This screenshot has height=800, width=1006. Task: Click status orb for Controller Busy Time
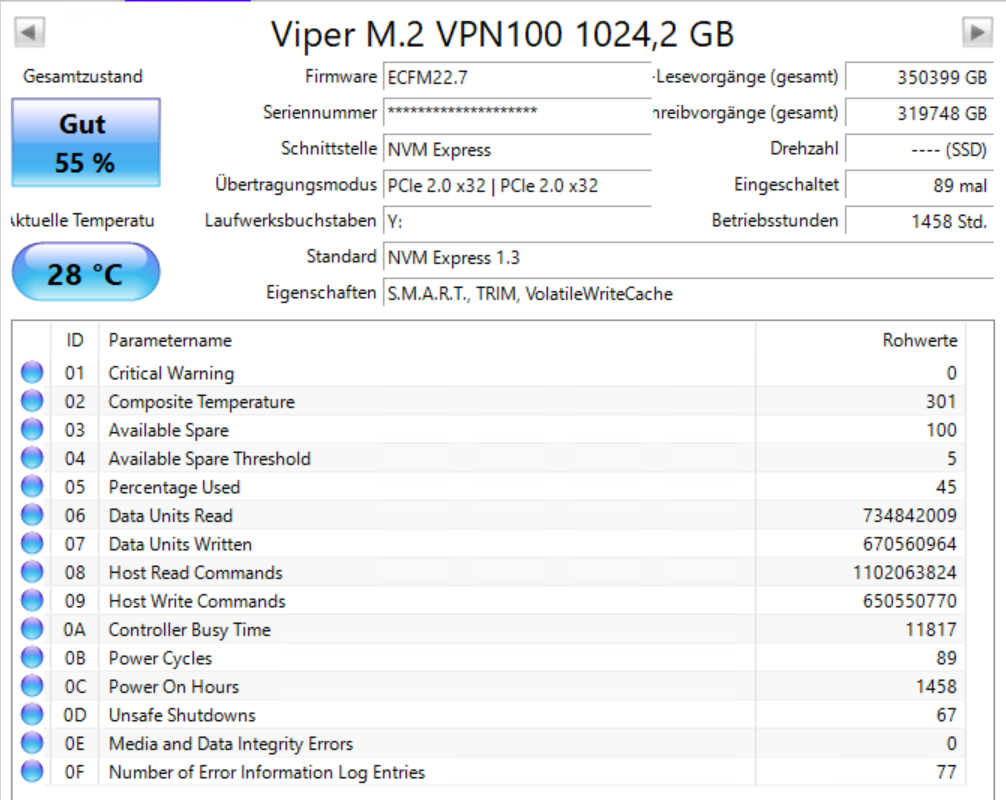click(x=32, y=629)
